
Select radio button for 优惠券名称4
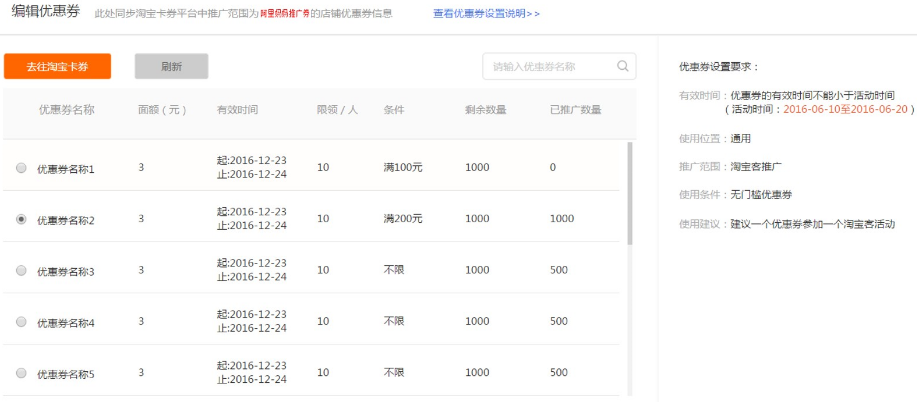coord(22,321)
